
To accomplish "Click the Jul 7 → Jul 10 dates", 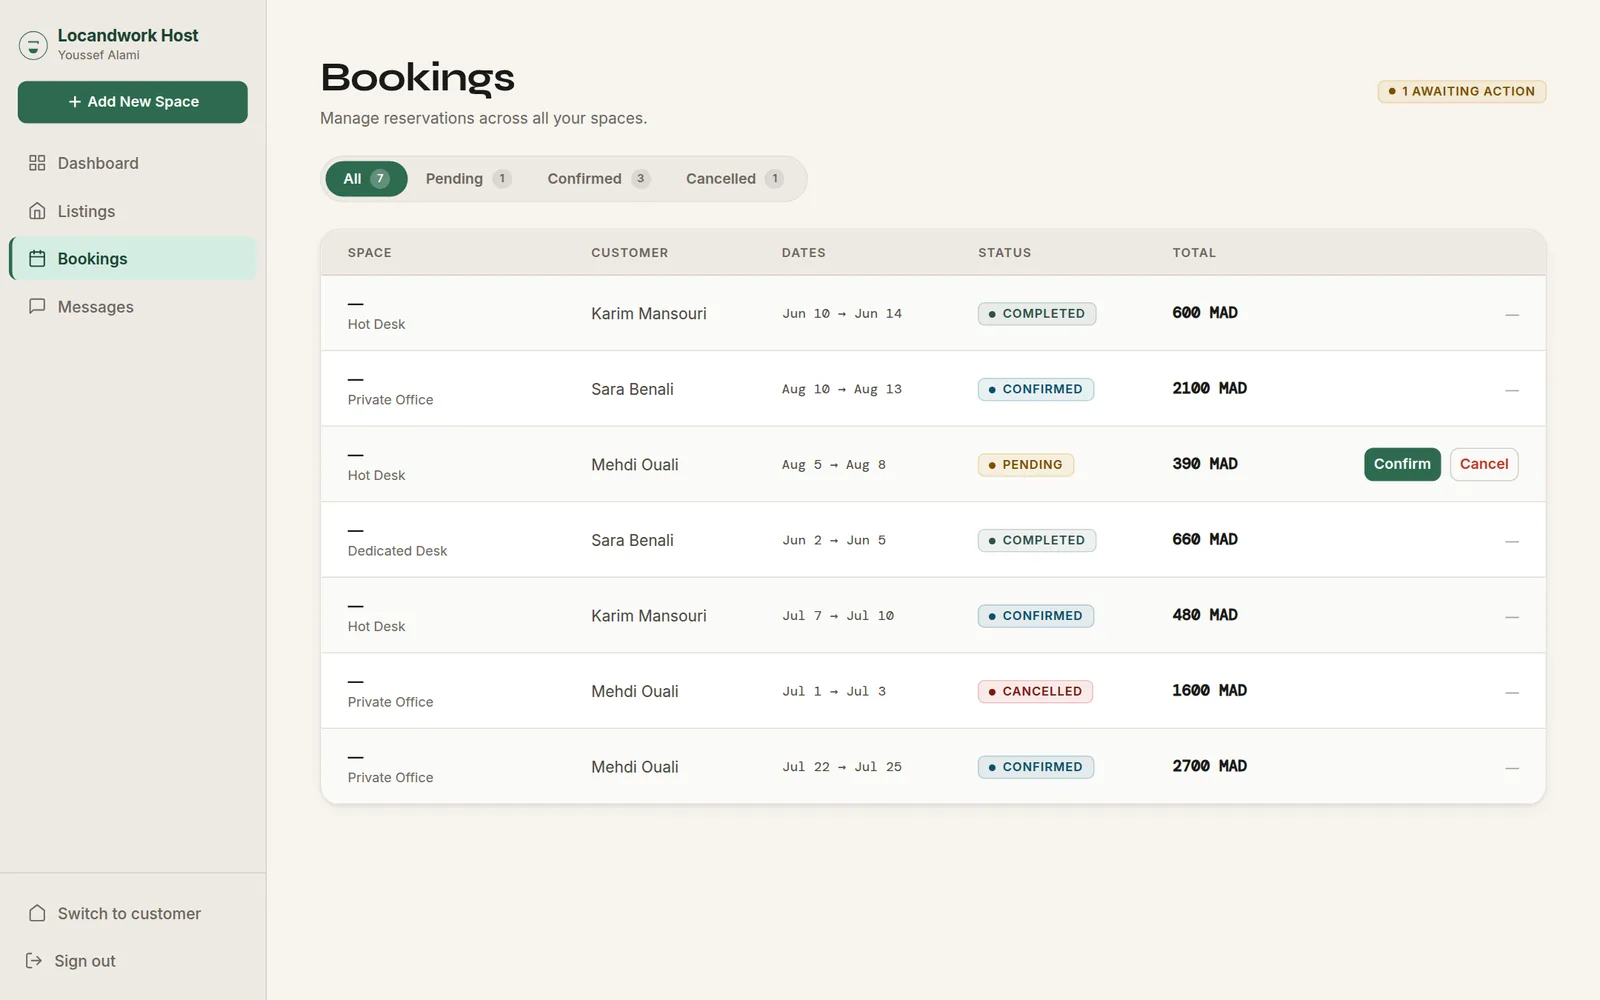I will [x=838, y=616].
